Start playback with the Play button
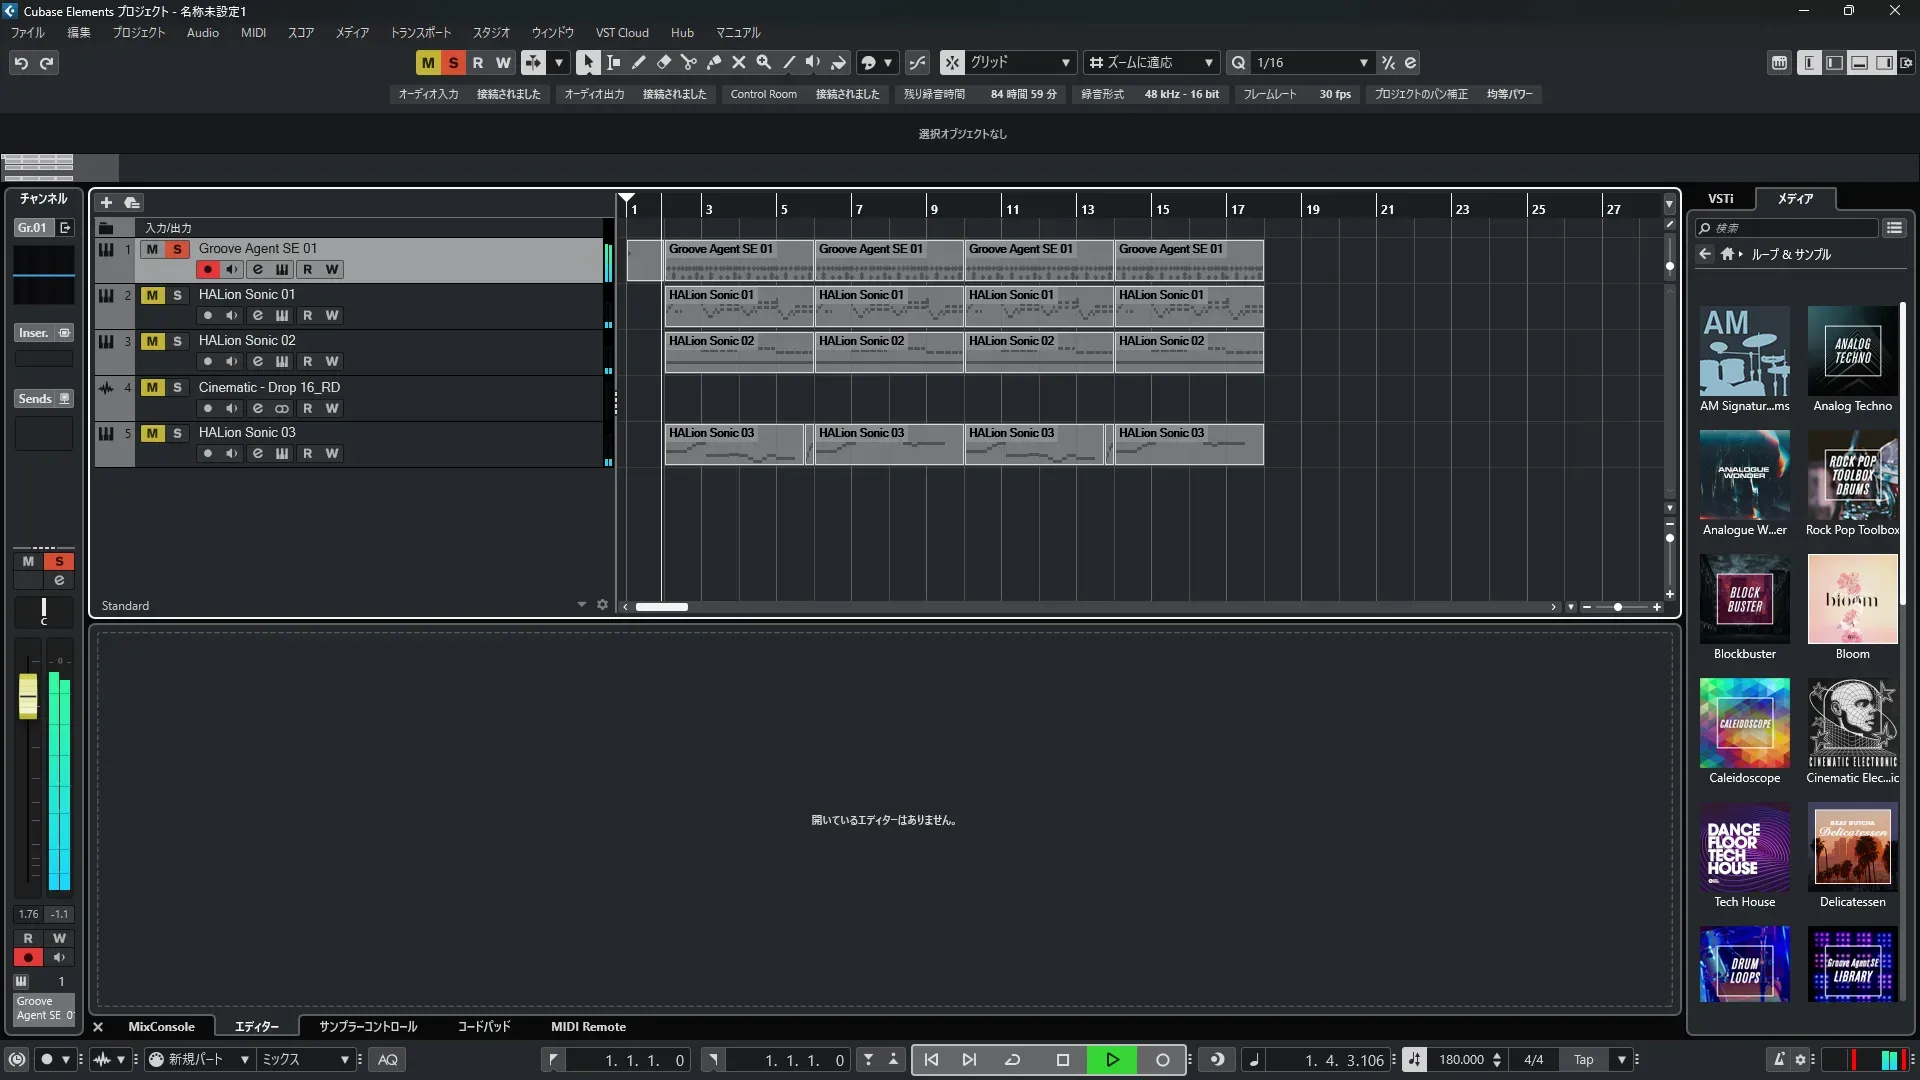 pos(1111,1060)
